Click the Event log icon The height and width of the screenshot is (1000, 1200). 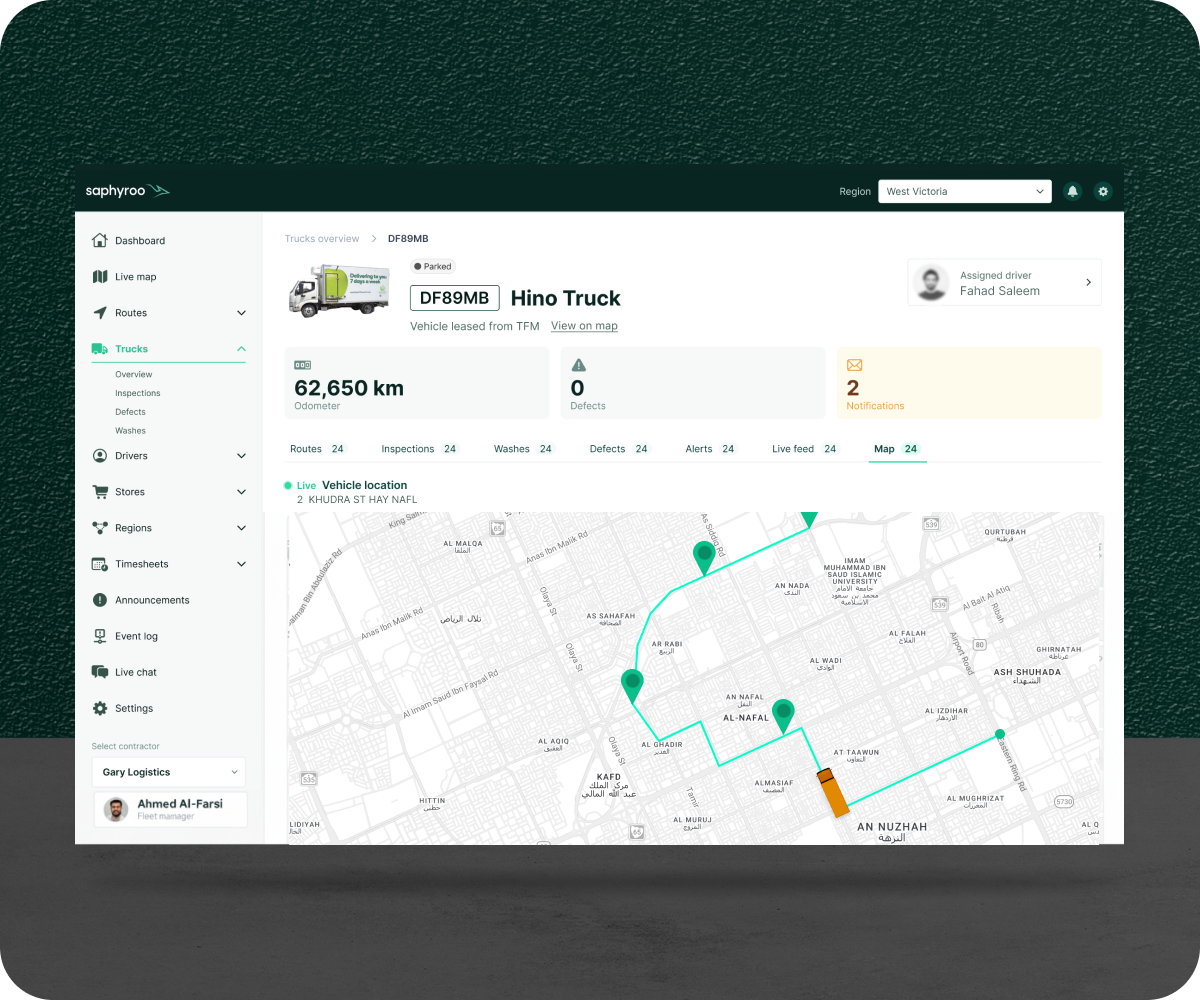click(x=99, y=635)
